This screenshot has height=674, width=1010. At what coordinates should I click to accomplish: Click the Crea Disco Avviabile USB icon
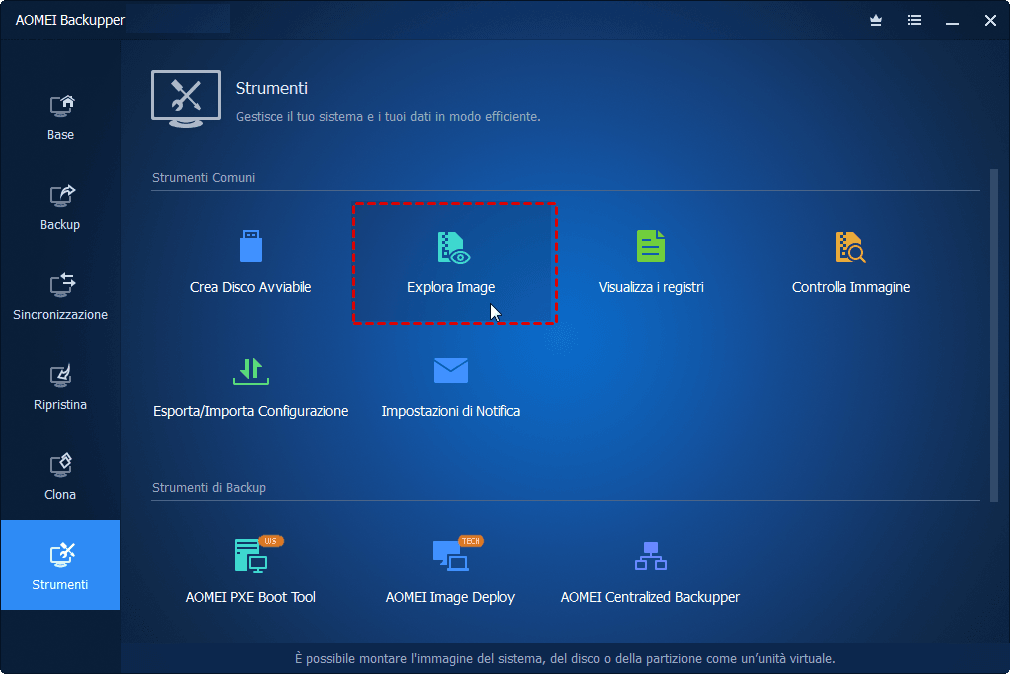click(251, 246)
